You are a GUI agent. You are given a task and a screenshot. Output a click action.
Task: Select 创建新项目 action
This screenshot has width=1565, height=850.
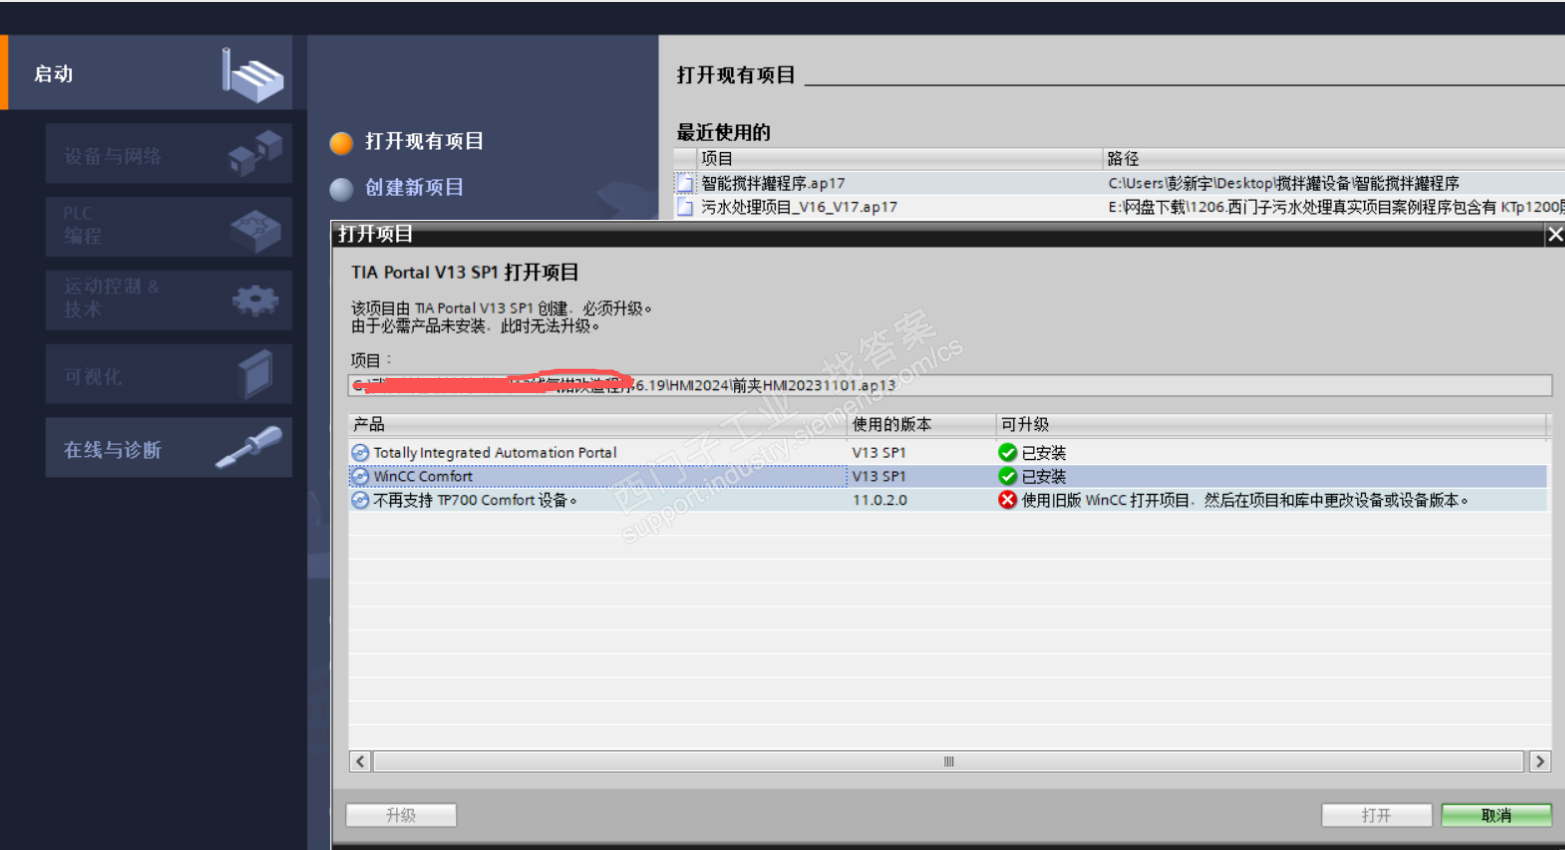click(x=414, y=187)
